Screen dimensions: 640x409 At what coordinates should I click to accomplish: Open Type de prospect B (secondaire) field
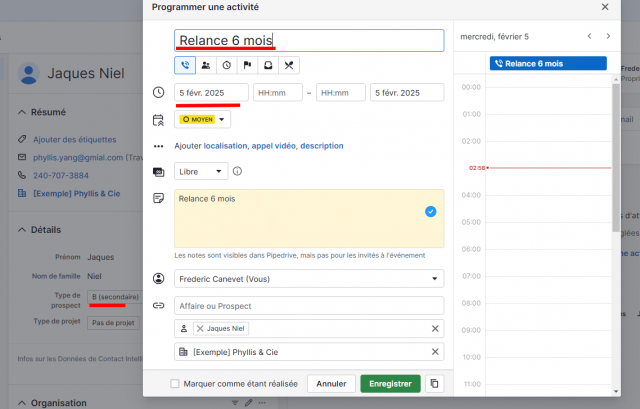pos(115,297)
